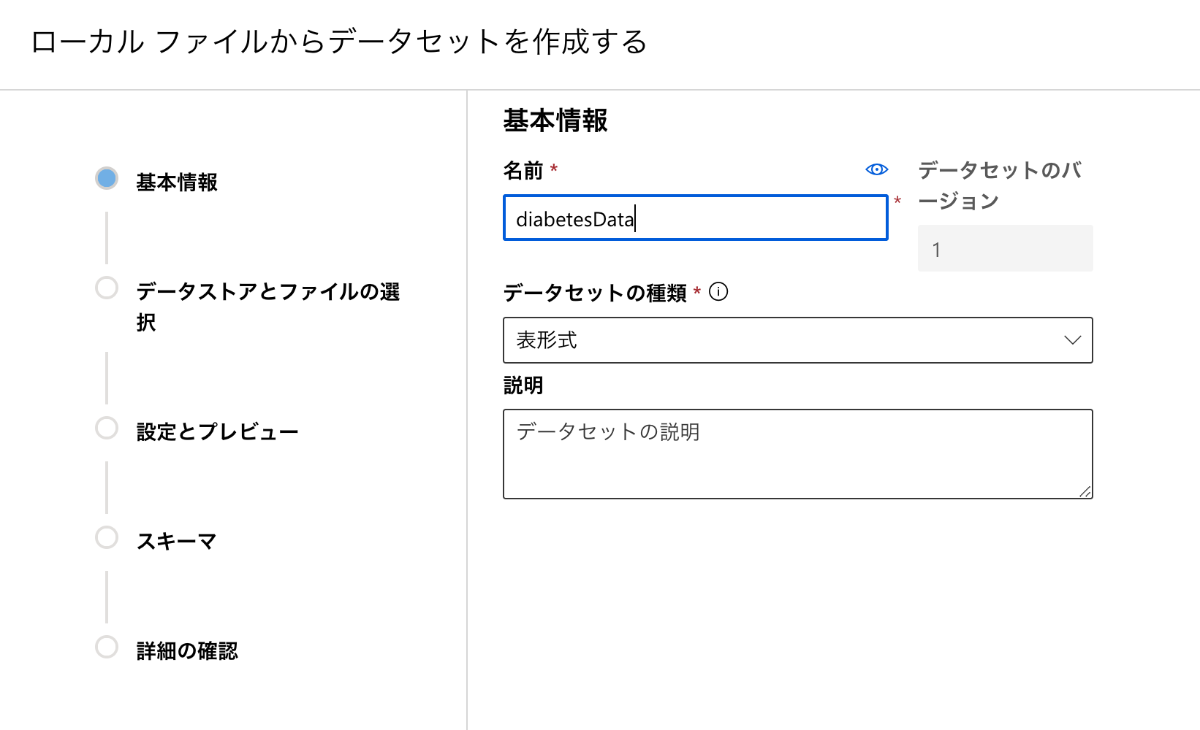Navigate to the スキーマ step label

(x=177, y=542)
